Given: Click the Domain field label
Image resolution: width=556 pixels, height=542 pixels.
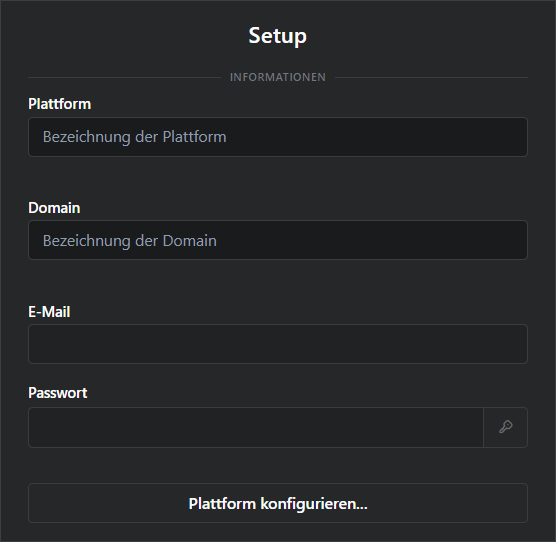Looking at the screenshot, I should coord(54,208).
